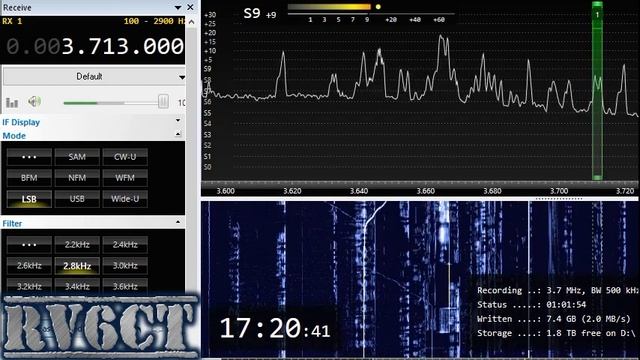This screenshot has width=640, height=360.
Task: Select USB mode
Action: coord(77,199)
